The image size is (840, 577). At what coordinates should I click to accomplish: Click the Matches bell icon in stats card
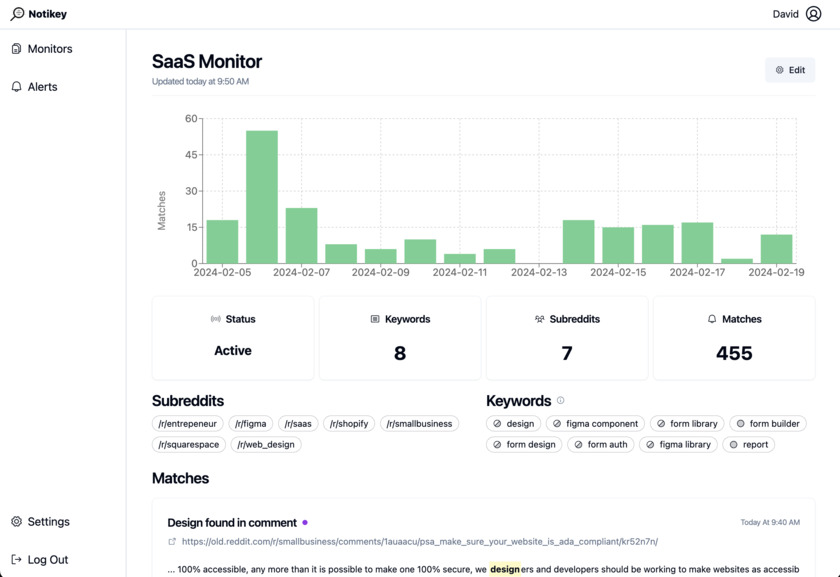(x=712, y=319)
